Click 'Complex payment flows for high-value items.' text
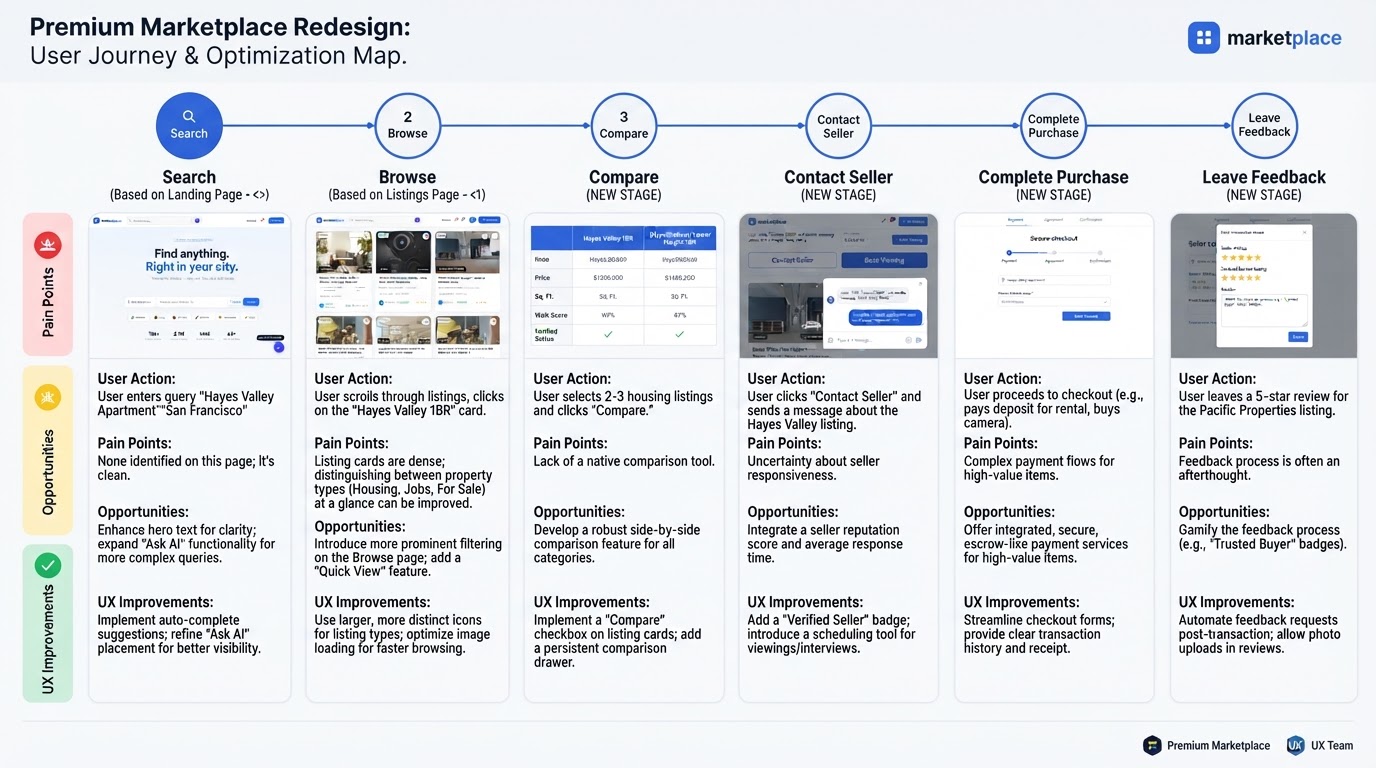This screenshot has width=1376, height=768. click(1039, 468)
